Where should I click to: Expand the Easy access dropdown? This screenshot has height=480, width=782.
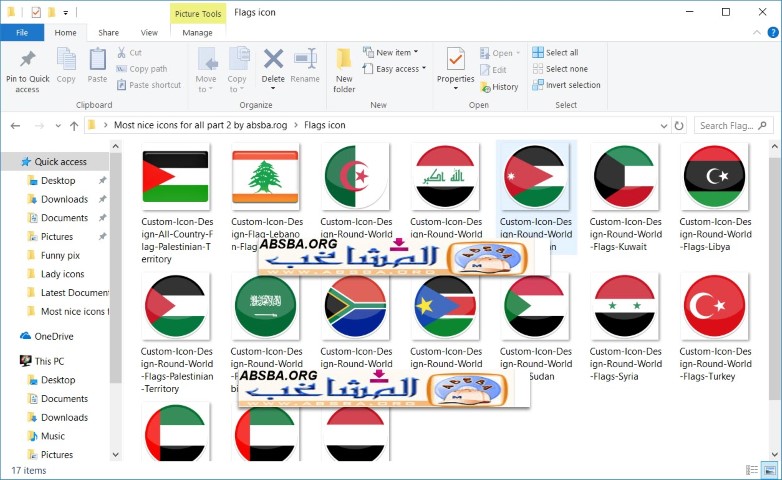tap(394, 69)
